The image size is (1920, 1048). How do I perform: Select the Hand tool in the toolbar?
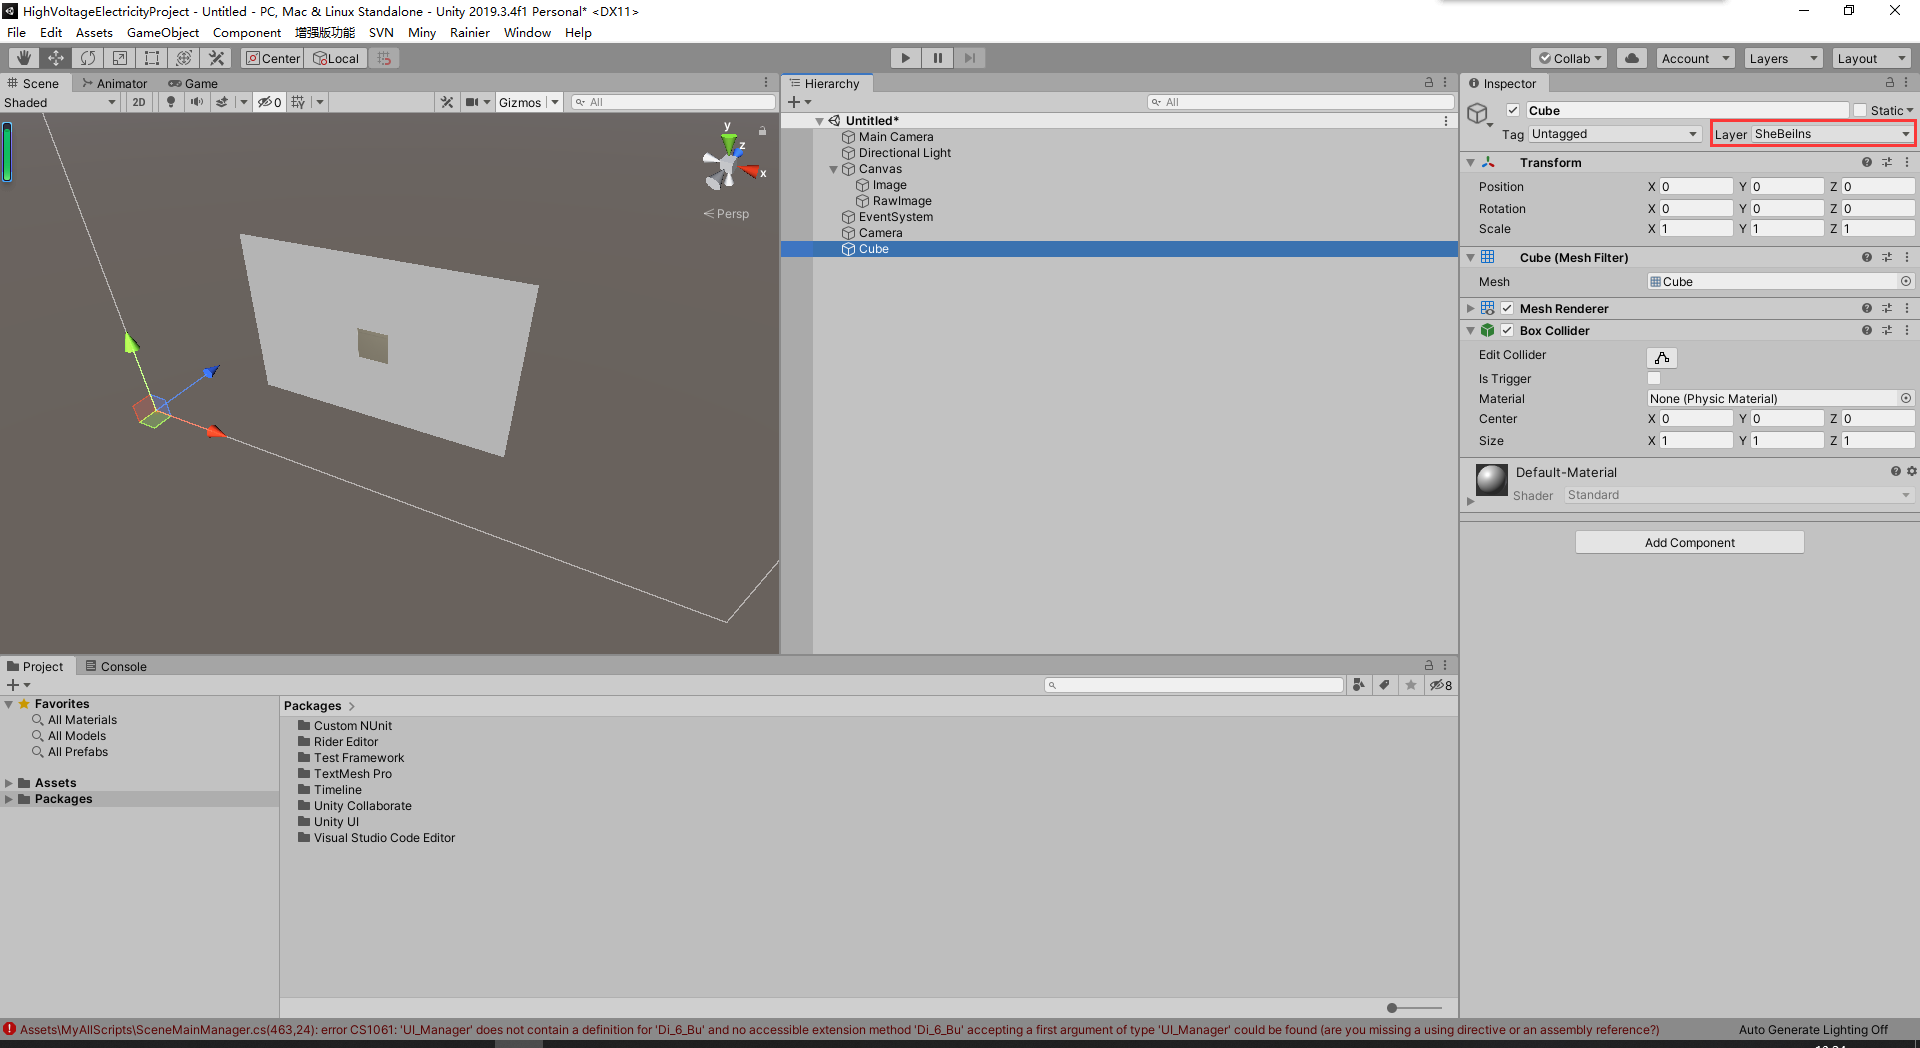click(x=23, y=57)
